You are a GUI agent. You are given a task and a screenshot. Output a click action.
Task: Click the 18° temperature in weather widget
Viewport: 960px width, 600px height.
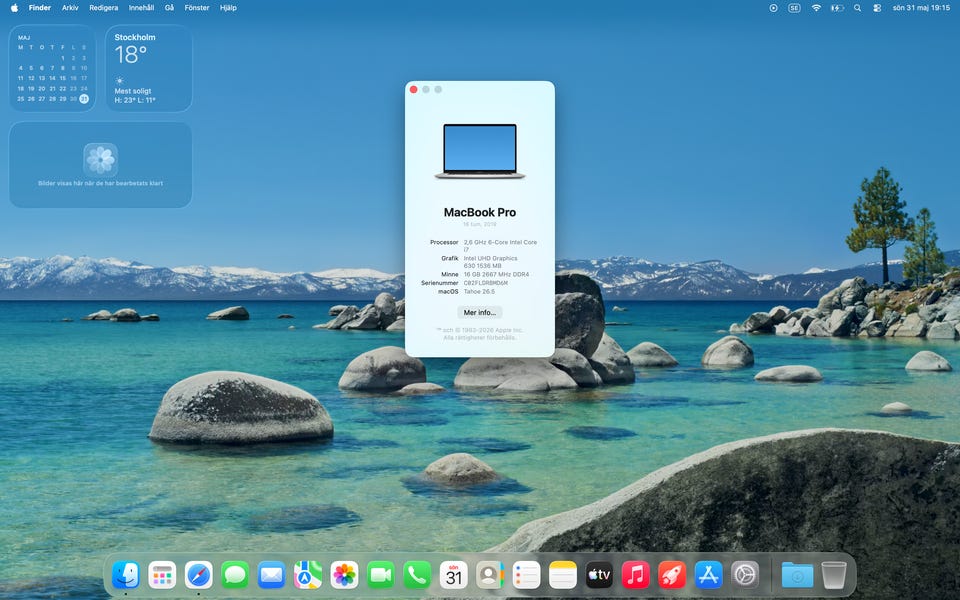point(130,55)
